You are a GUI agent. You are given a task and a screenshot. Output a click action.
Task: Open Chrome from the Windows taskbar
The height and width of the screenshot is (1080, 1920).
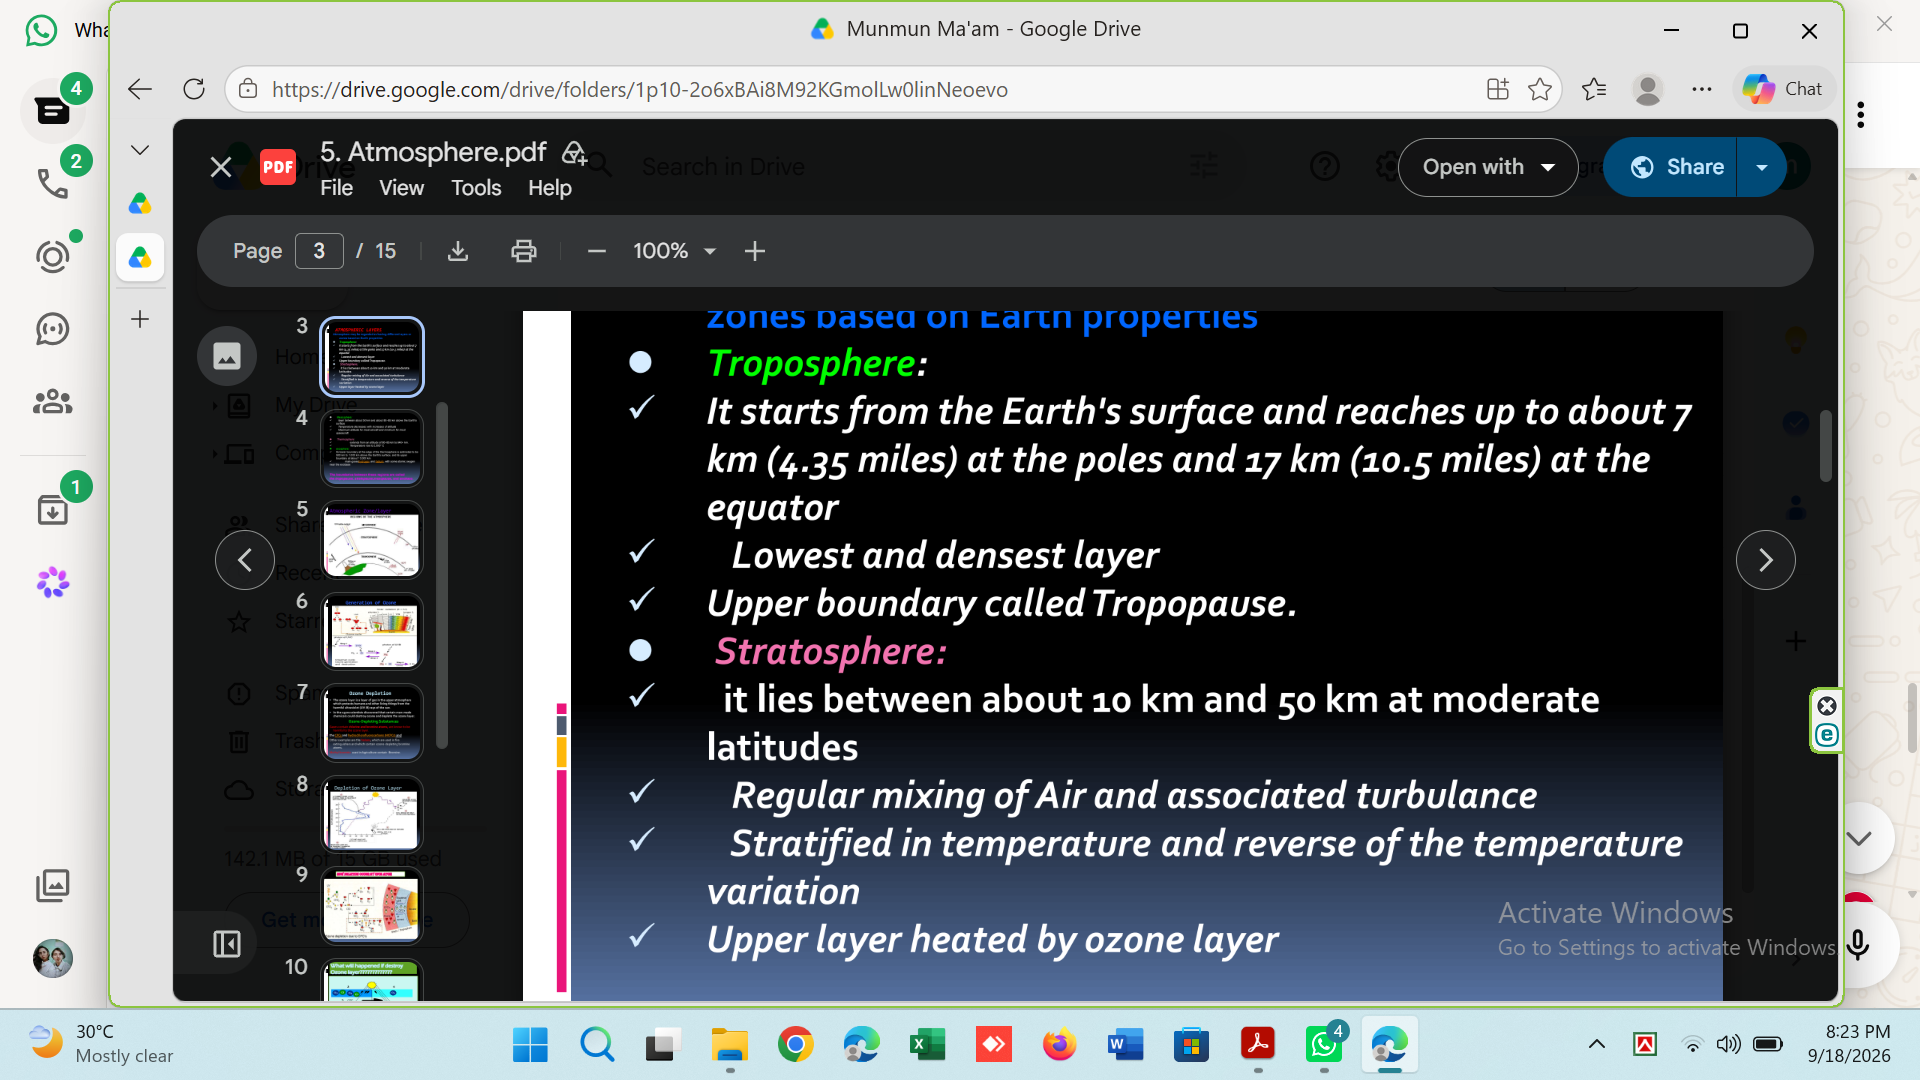(x=795, y=1045)
